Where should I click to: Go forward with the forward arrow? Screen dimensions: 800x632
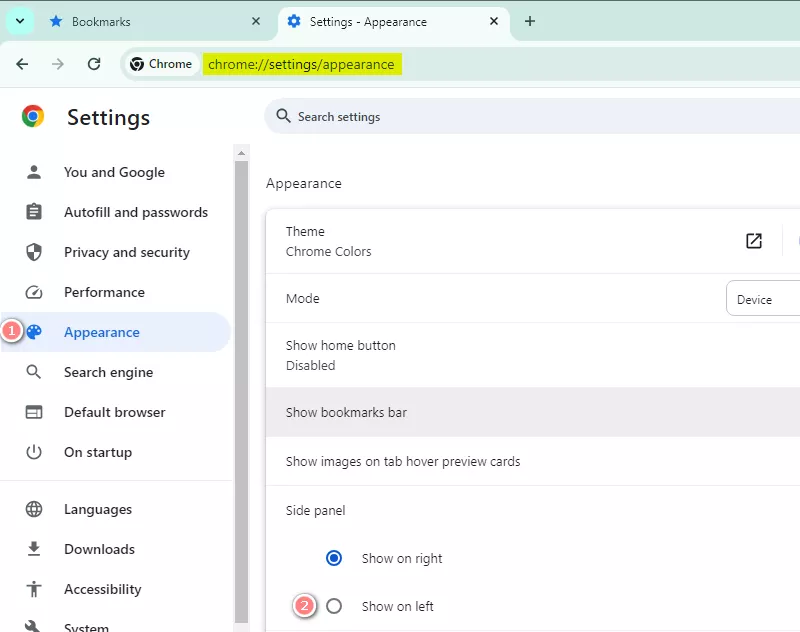pos(58,64)
